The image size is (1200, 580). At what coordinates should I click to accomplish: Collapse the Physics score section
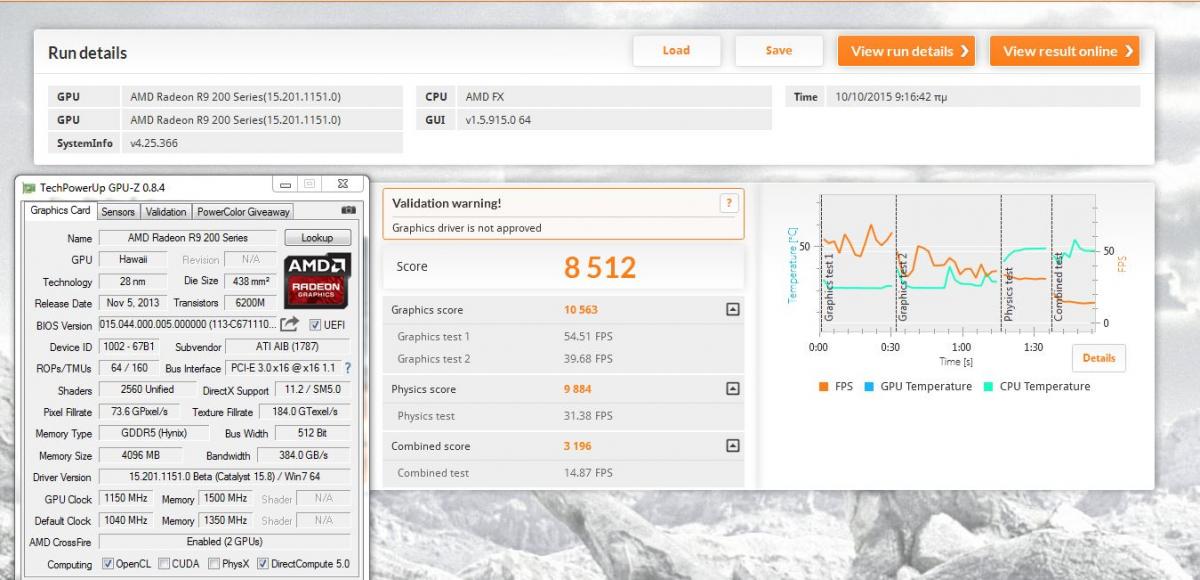[732, 388]
